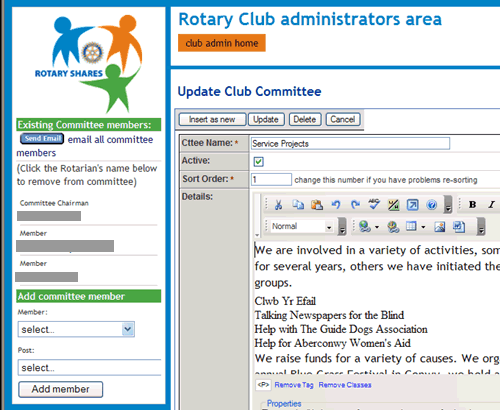Viewport: 500px width, 410px height.
Task: Insert an image via picture icon
Action: 440,227
